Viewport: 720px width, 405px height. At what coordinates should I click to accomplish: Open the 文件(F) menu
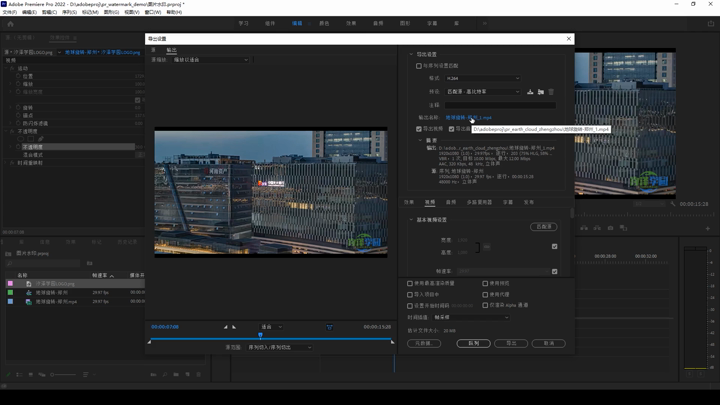coord(8,12)
